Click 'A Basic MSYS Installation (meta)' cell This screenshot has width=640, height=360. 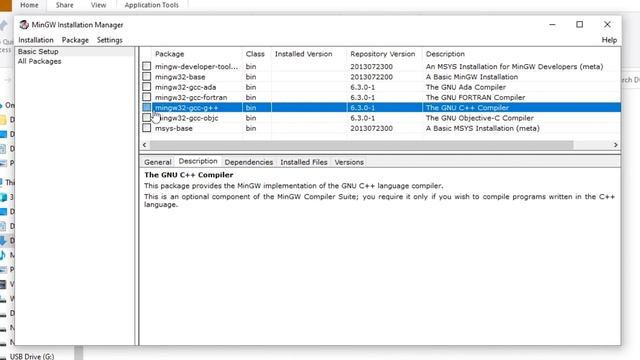[482, 128]
